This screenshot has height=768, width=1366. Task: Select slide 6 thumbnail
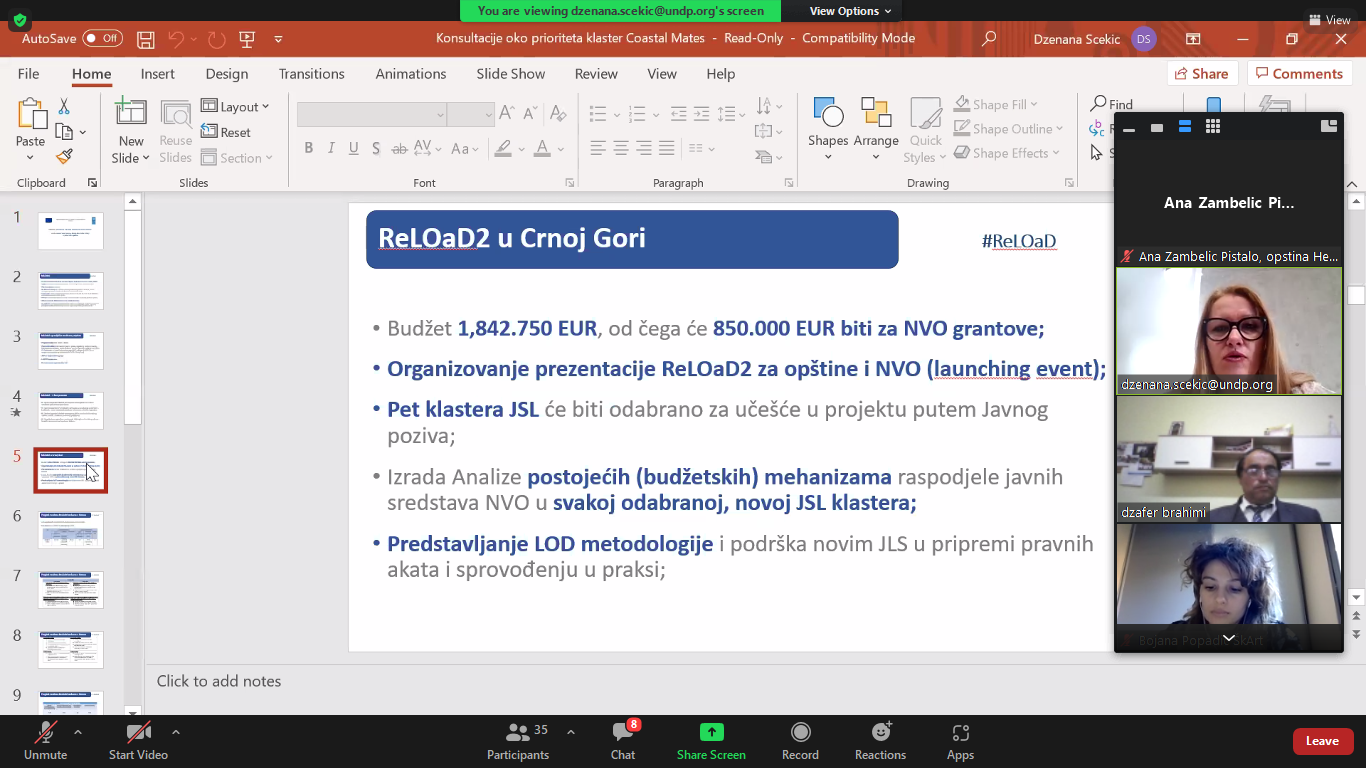(x=71, y=530)
